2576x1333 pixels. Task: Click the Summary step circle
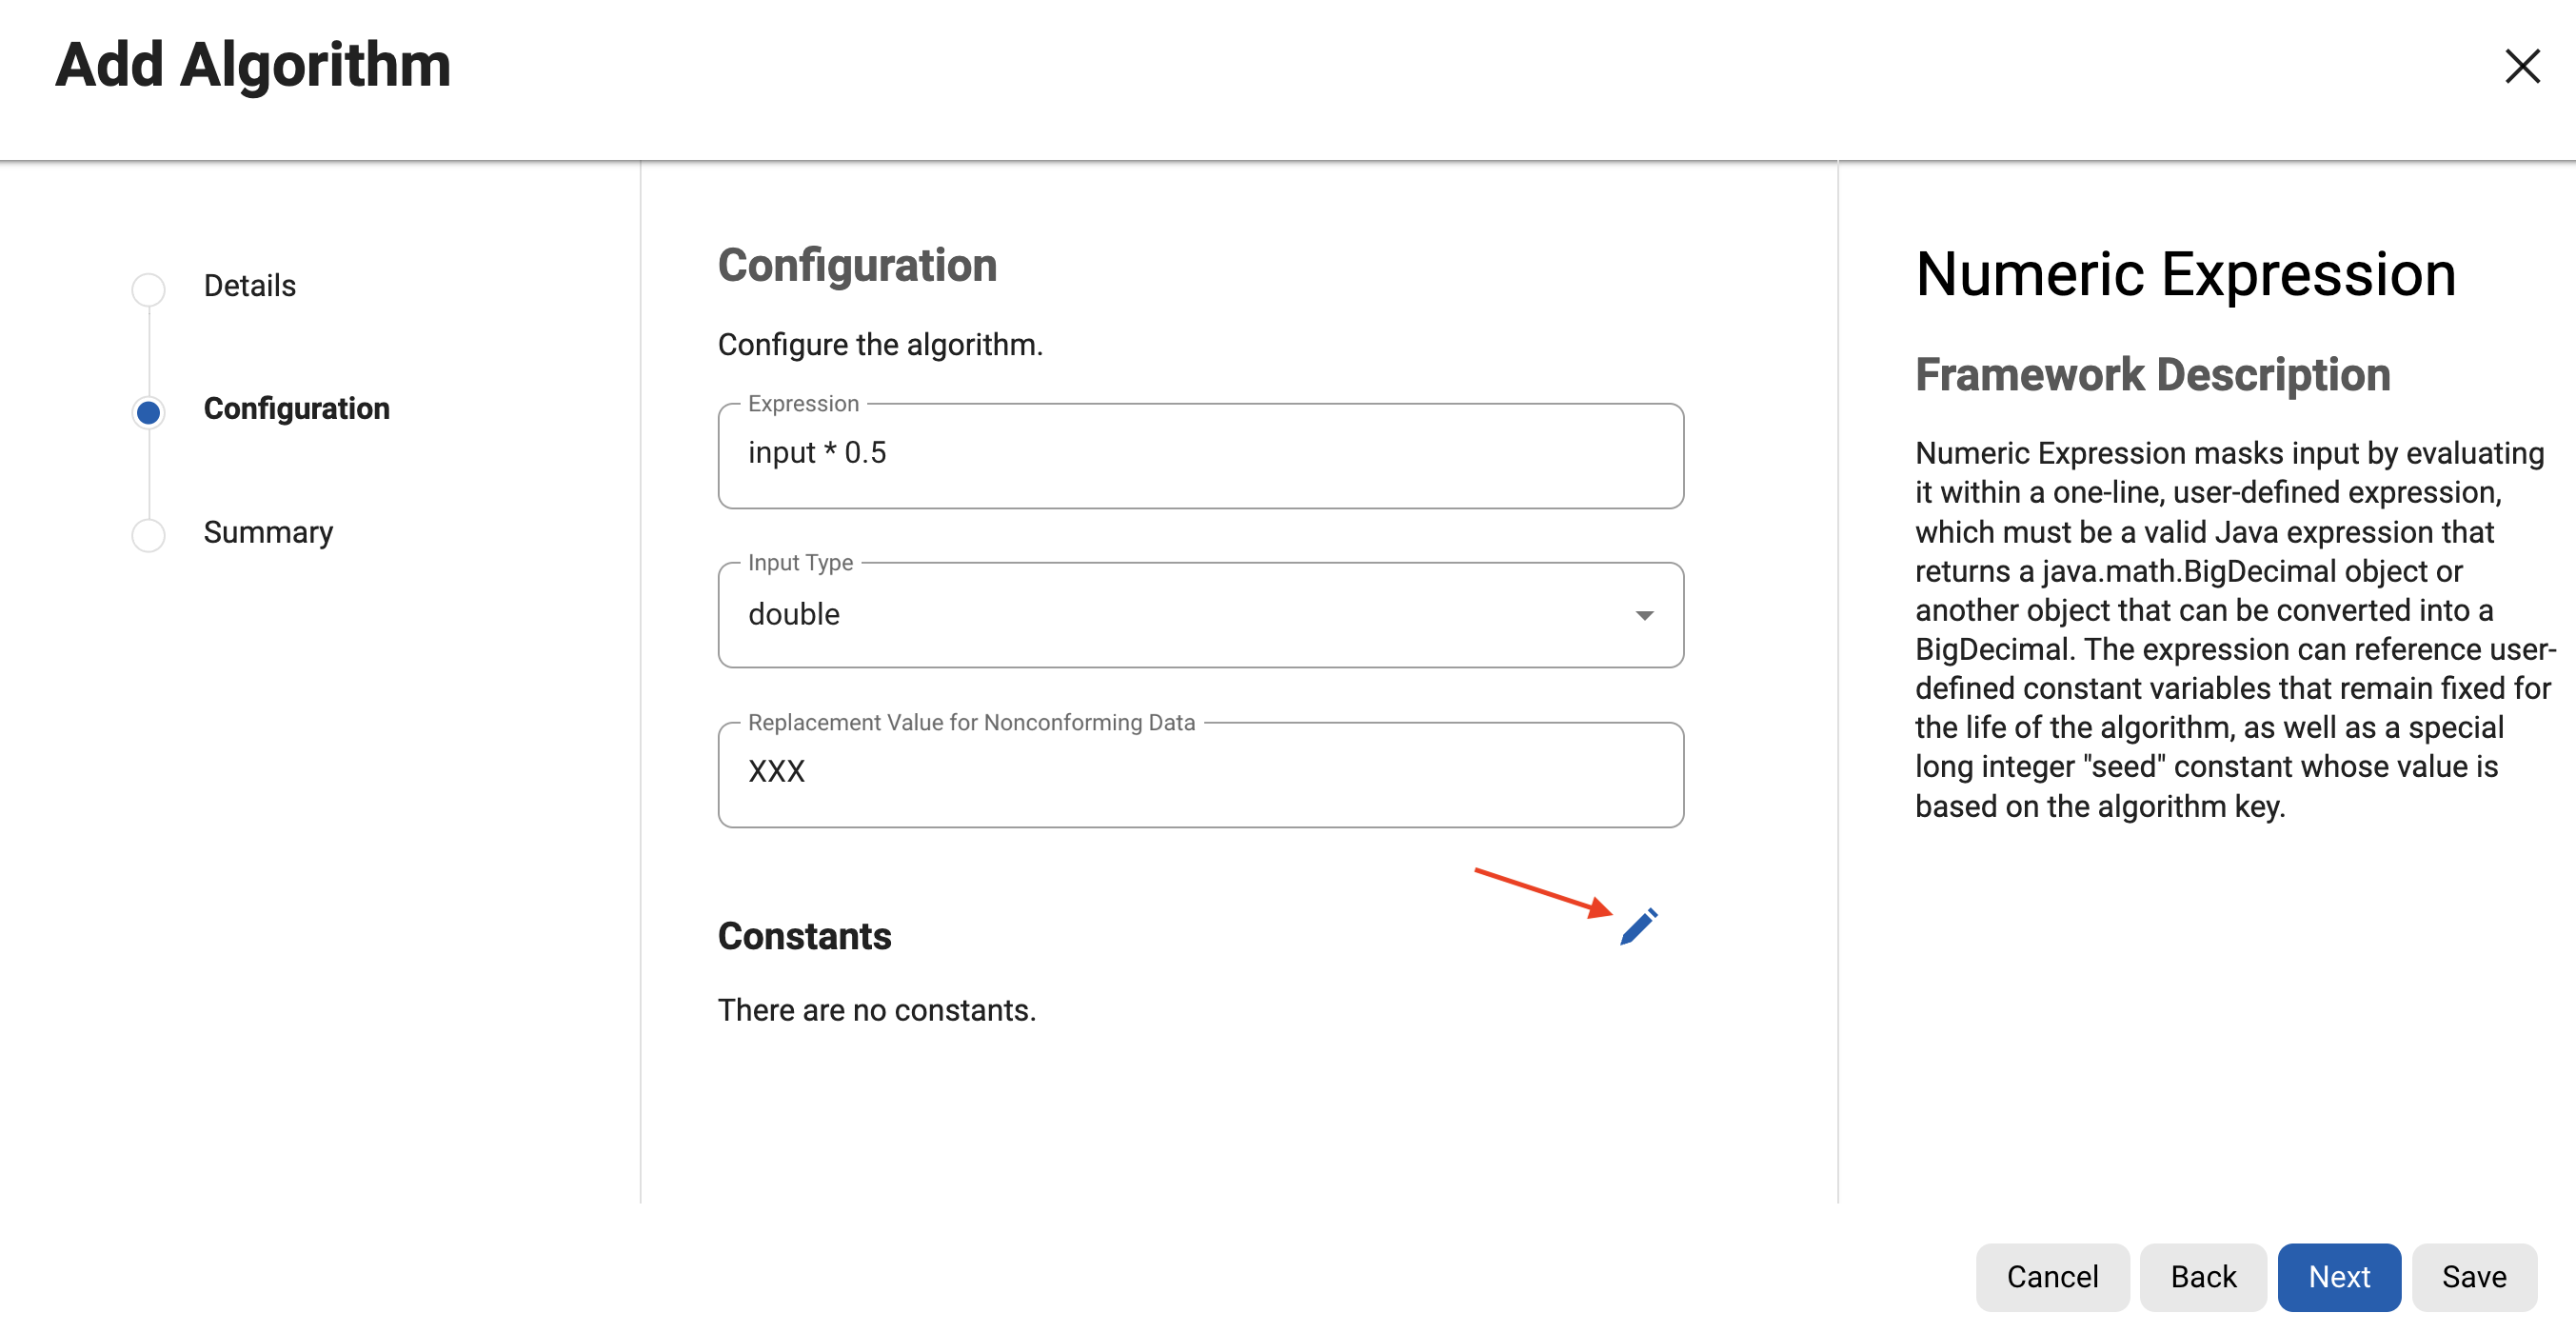coord(148,534)
